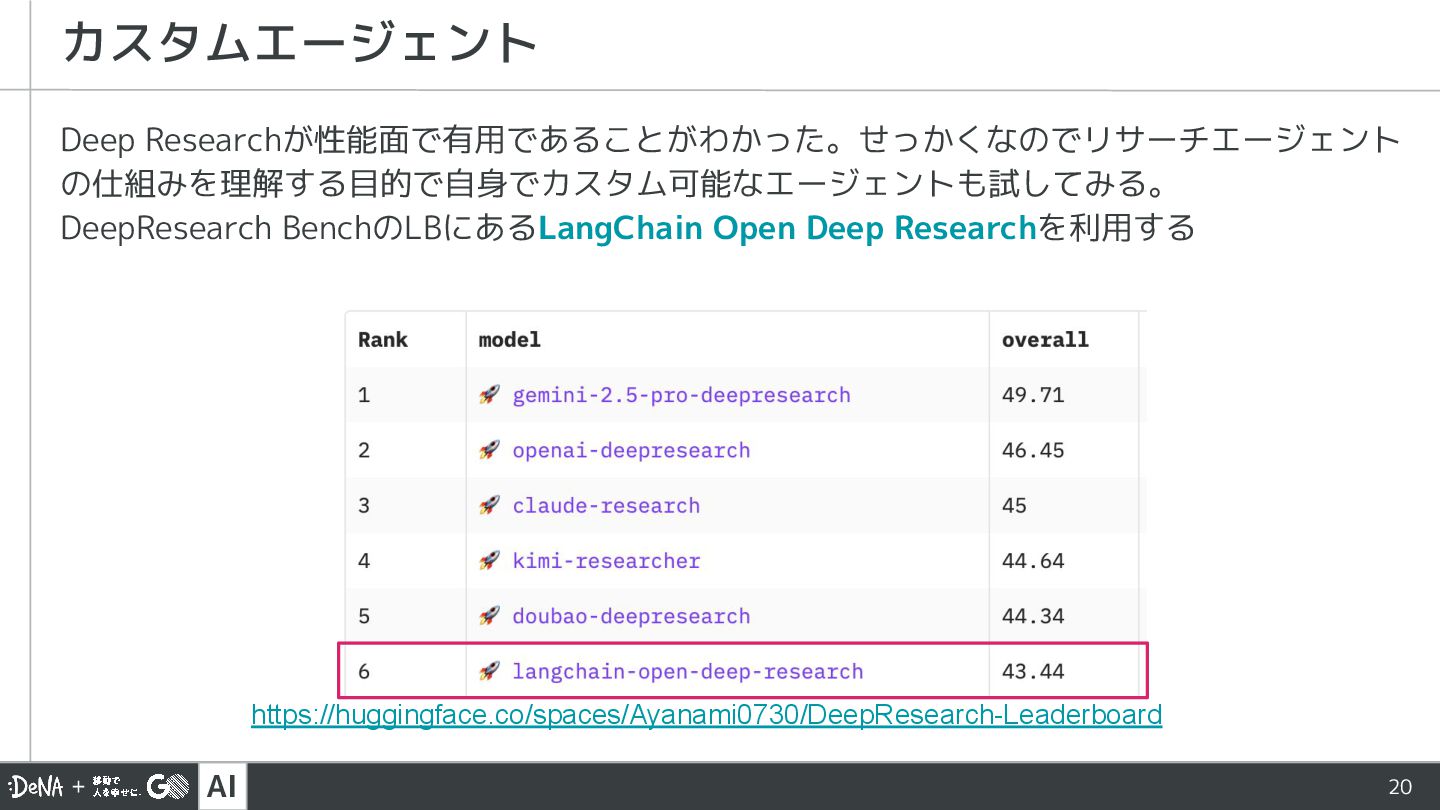Click rocket icon beside doubao-deepresearch

[x=489, y=616]
